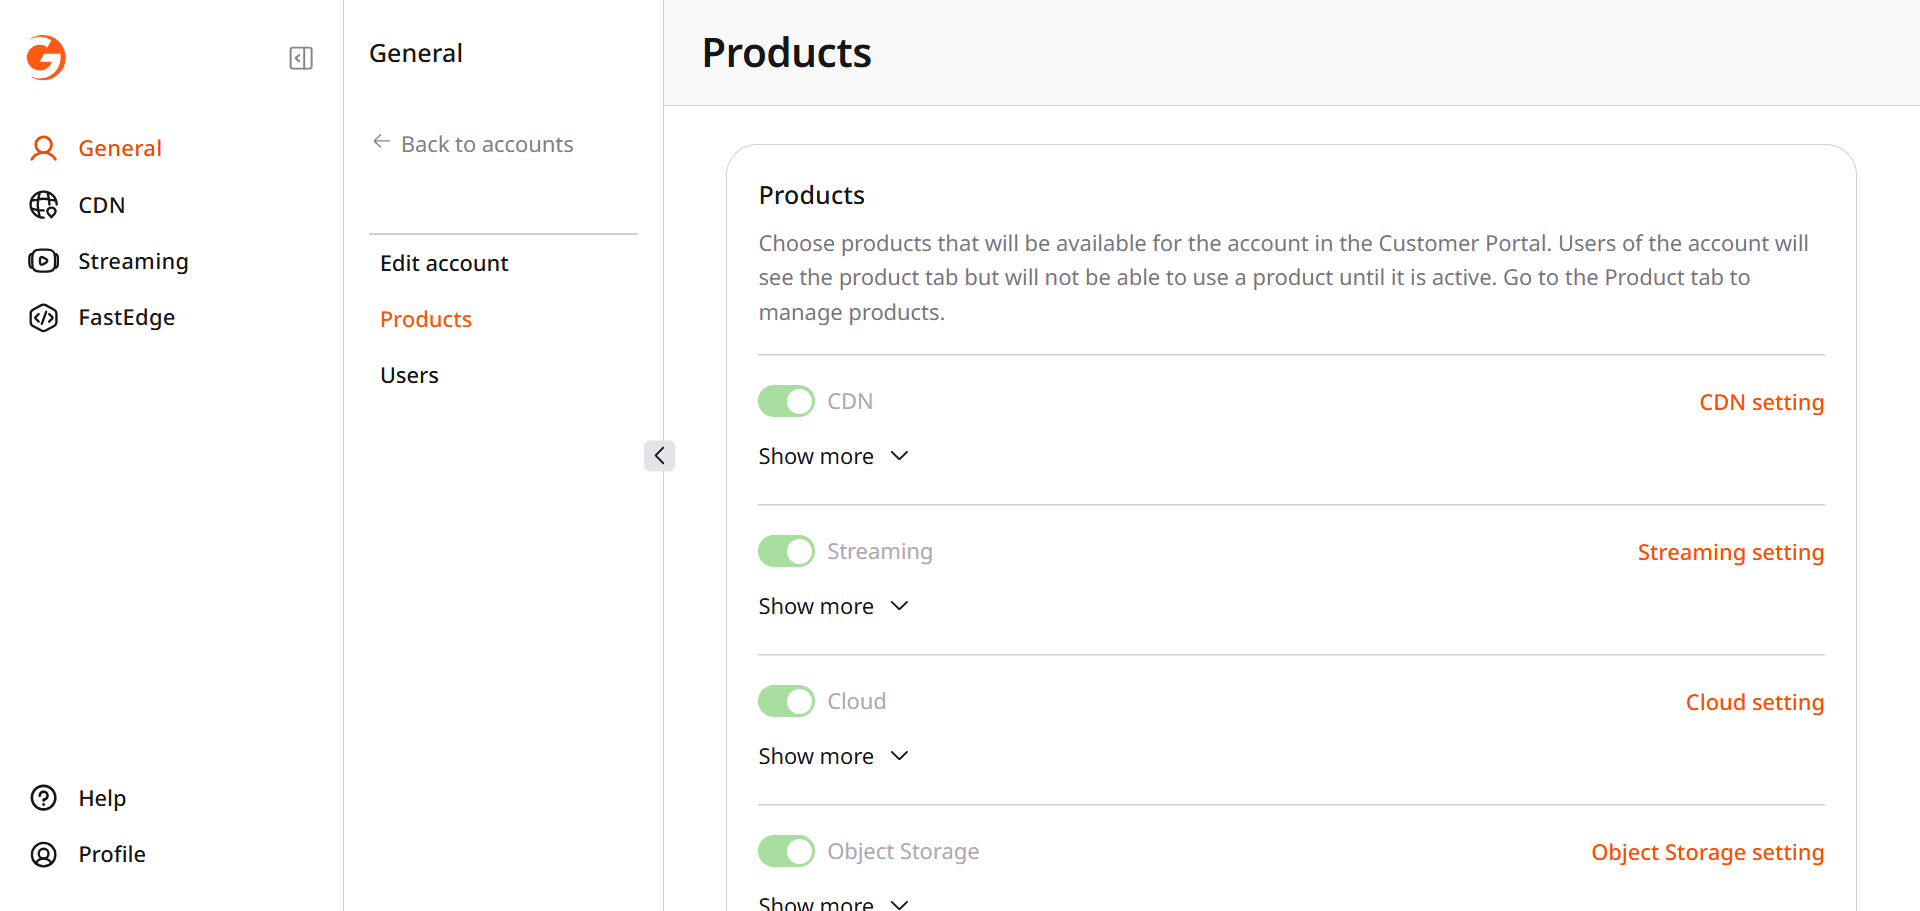Select Products in the submenu
Screen dimensions: 1920x911
pos(426,319)
